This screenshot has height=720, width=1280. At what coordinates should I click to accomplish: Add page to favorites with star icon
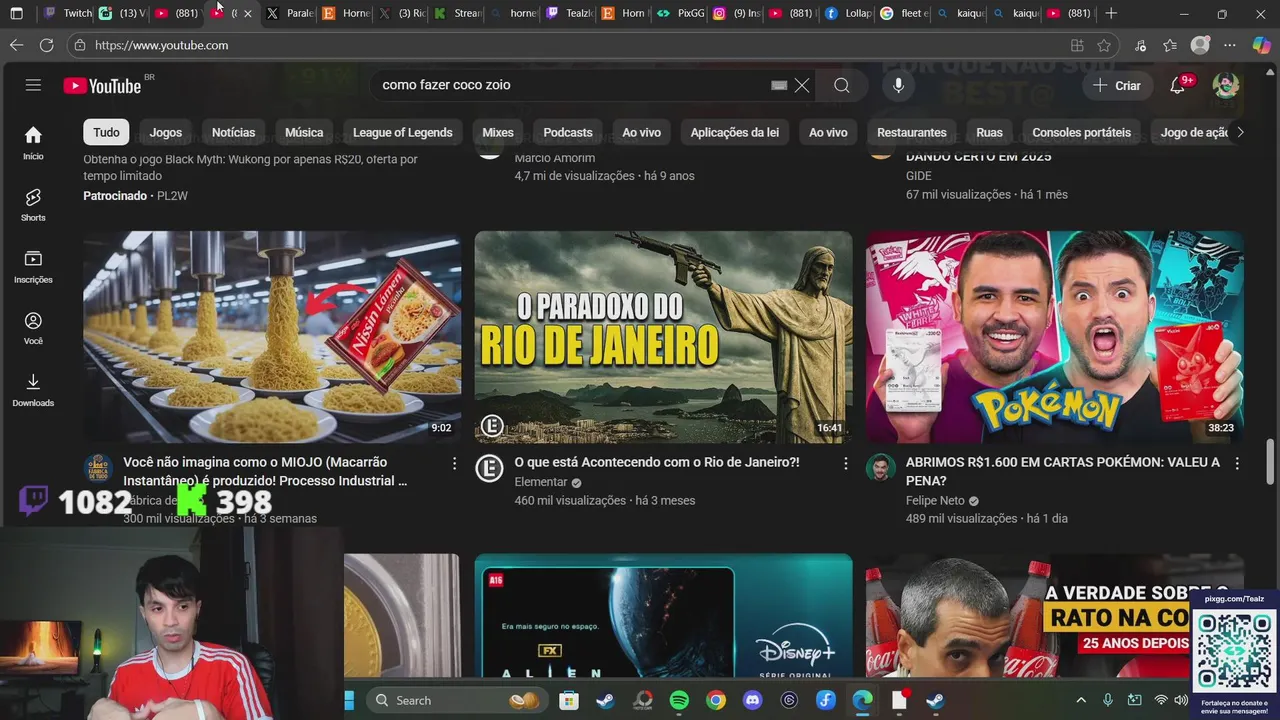(x=1104, y=45)
